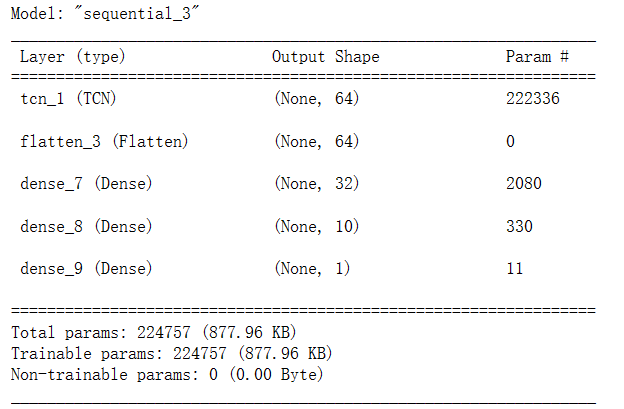Viewport: 624px width, 409px height.
Task: Select the dense_8 (Dense) layer name
Action: click(x=86, y=227)
